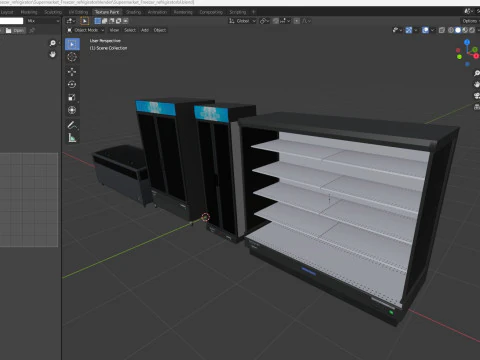Activate the Transform tool

(x=72, y=110)
